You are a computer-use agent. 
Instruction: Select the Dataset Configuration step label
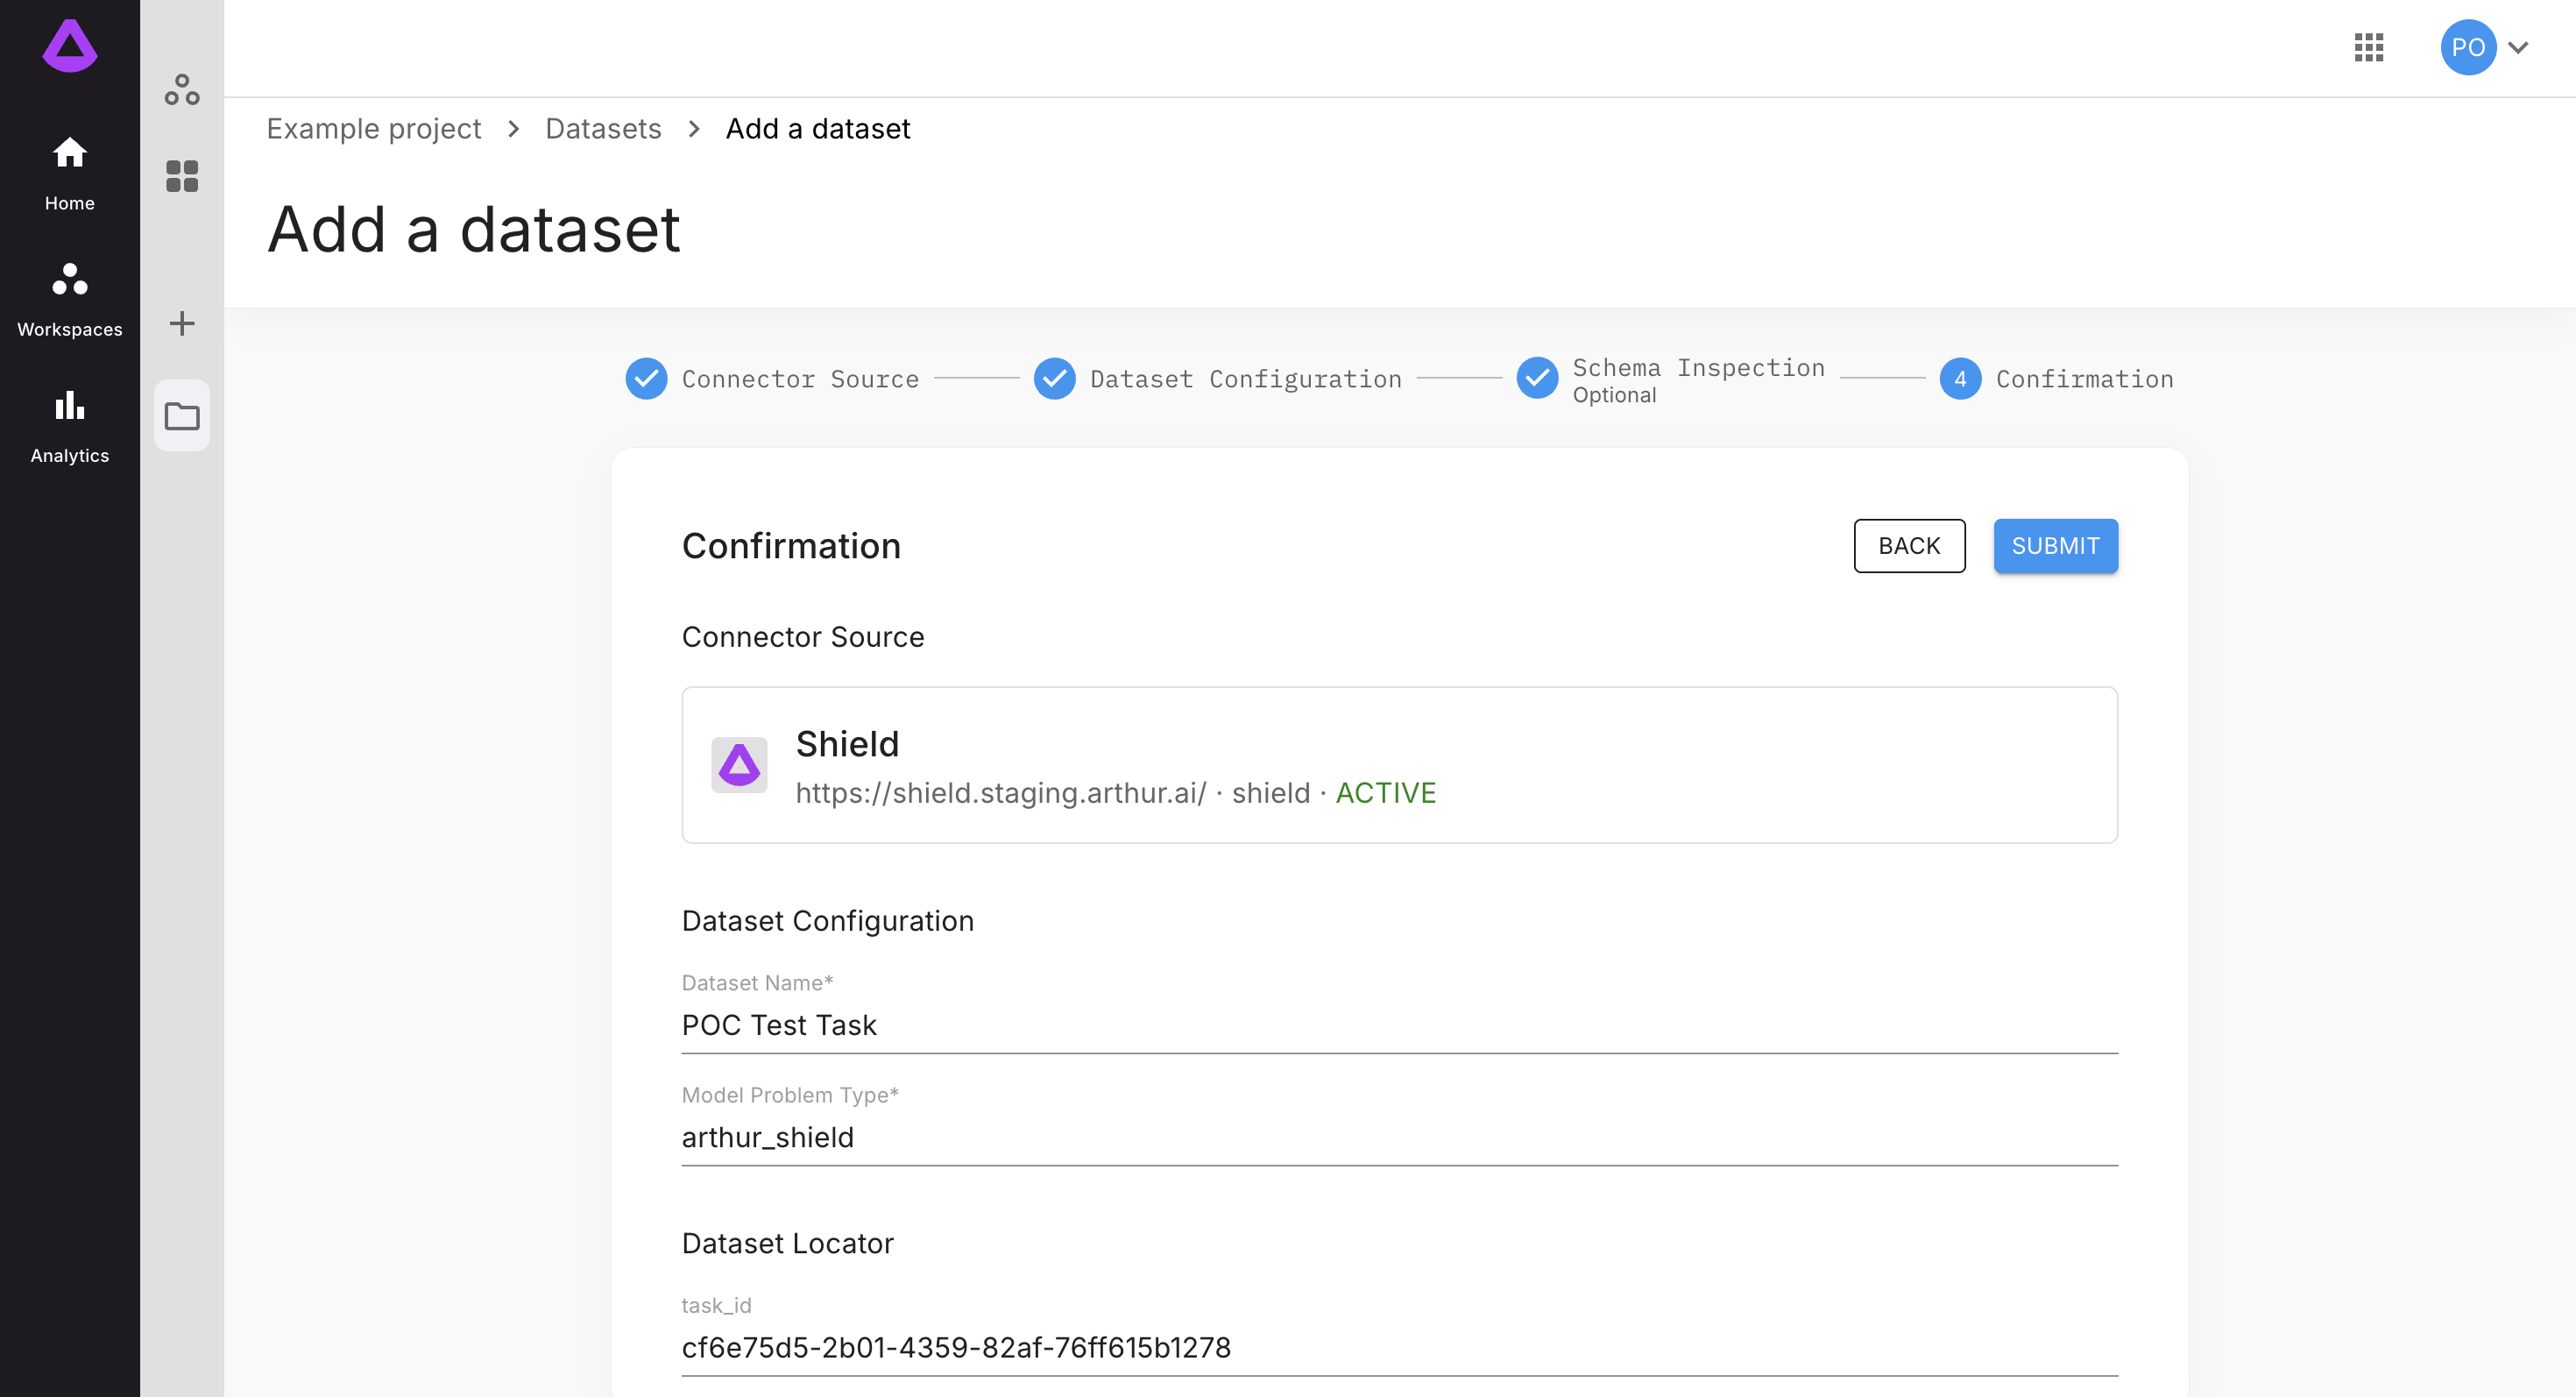(1246, 379)
